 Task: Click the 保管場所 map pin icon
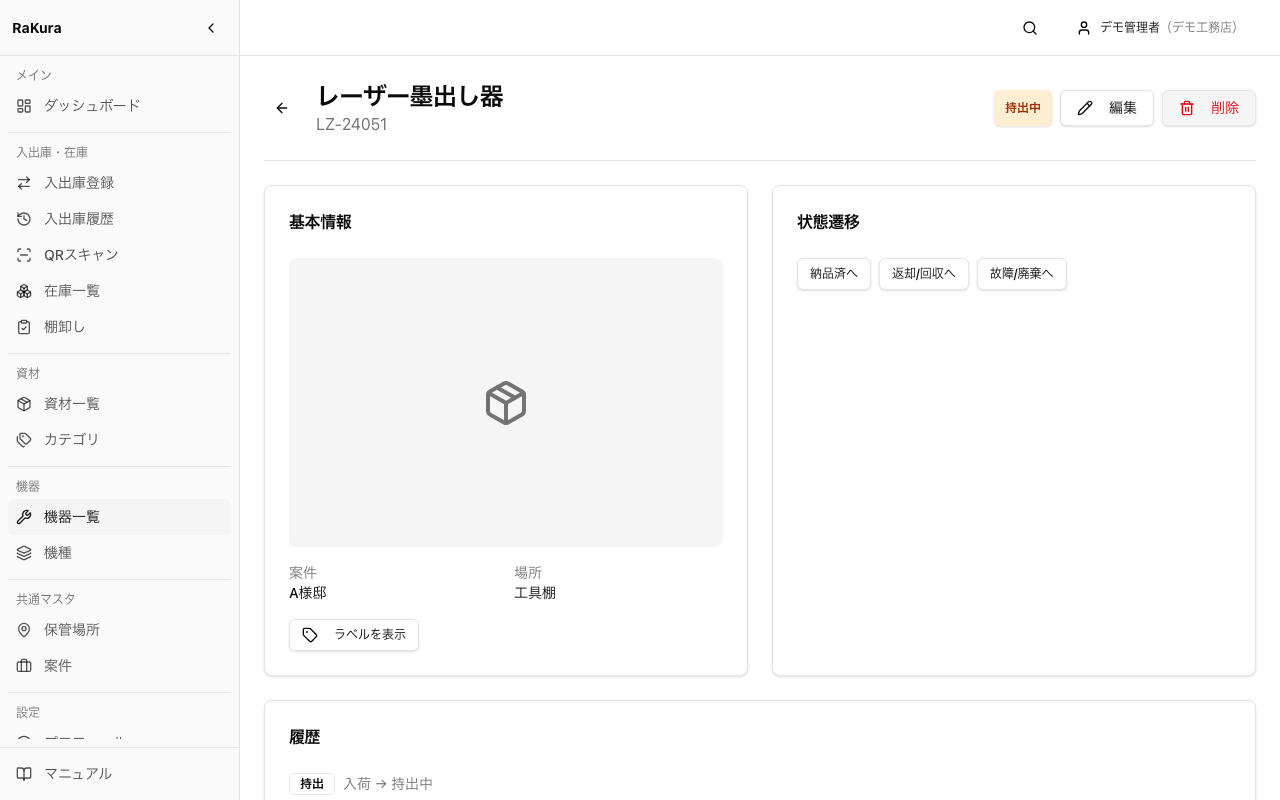[24, 630]
